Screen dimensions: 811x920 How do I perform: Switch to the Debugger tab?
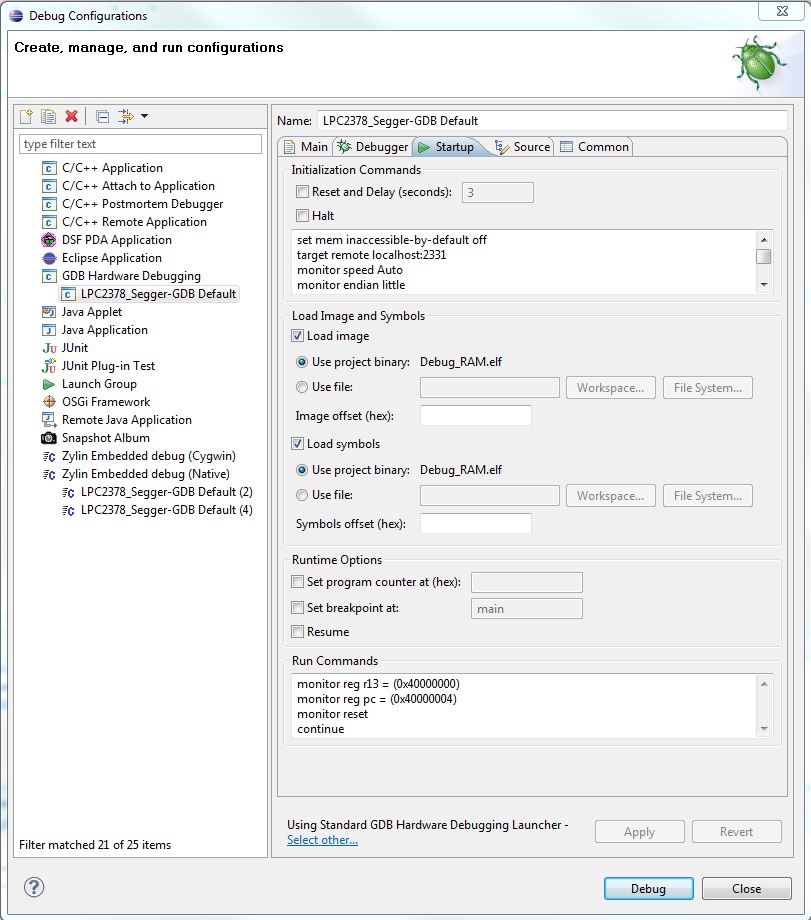[373, 147]
